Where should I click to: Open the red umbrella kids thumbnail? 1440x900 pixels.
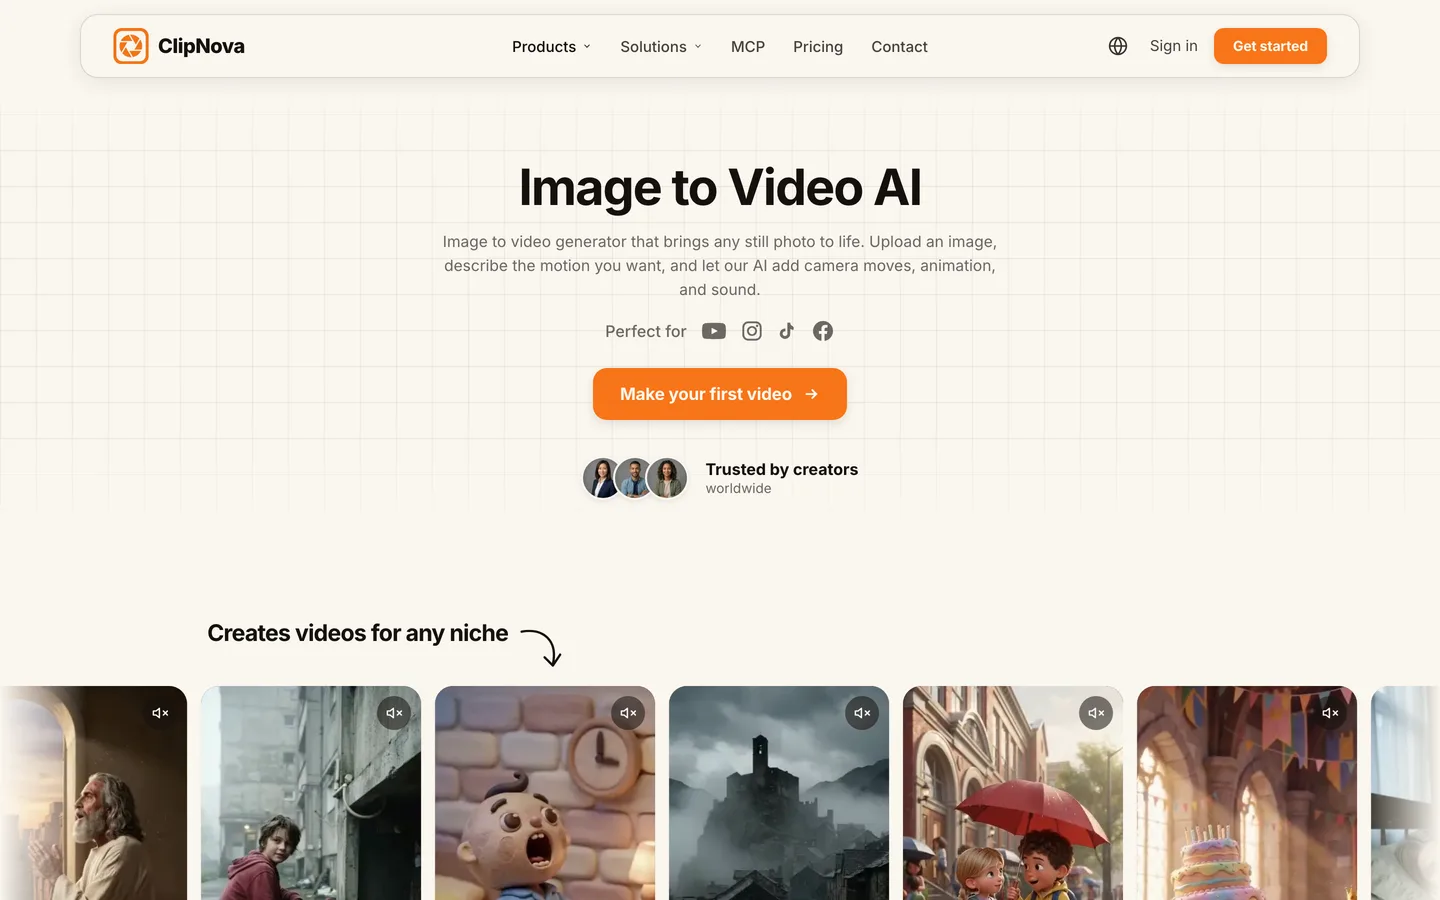[1013, 793]
